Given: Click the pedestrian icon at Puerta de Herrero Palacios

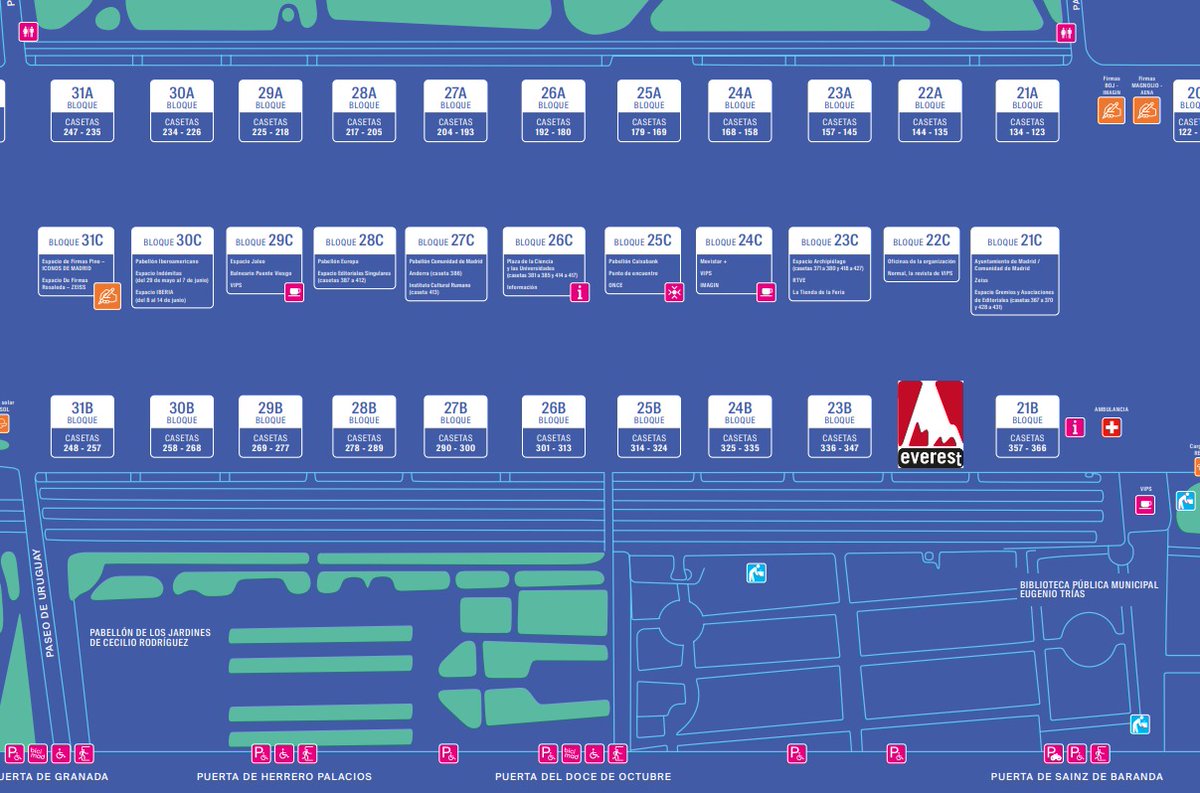Looking at the screenshot, I should 307,753.
